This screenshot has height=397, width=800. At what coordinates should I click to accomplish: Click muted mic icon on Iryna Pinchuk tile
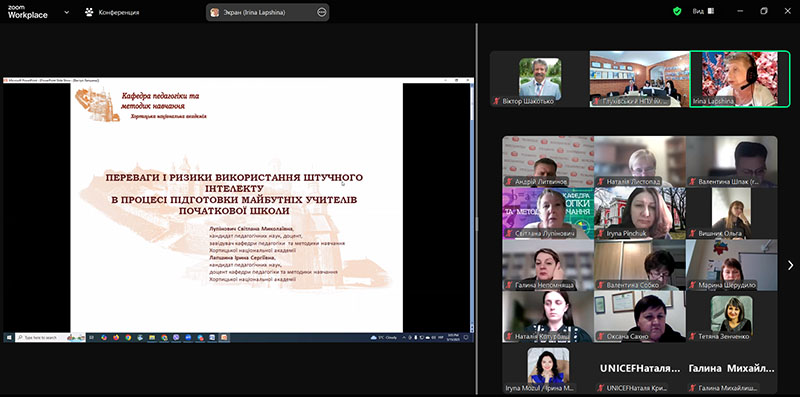click(x=601, y=233)
